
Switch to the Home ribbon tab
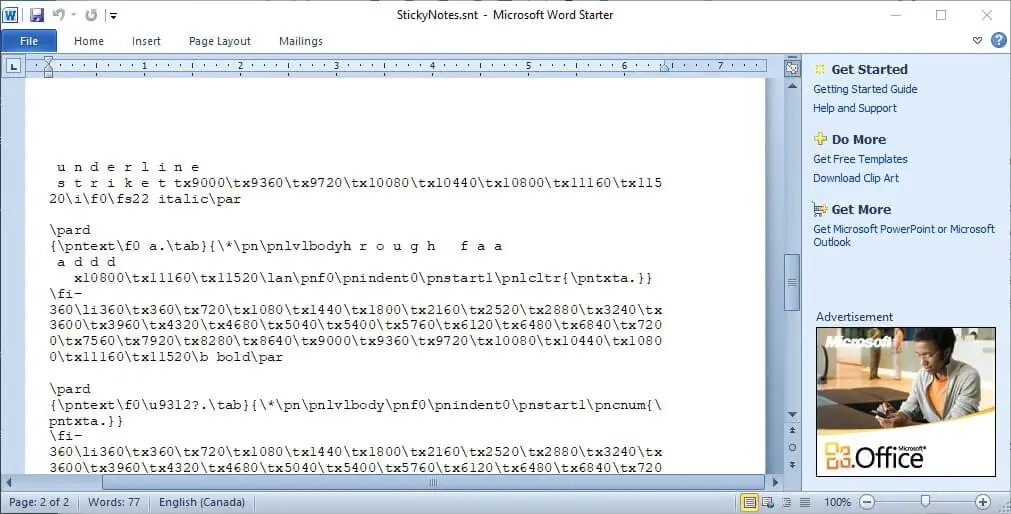pyautogui.click(x=89, y=41)
